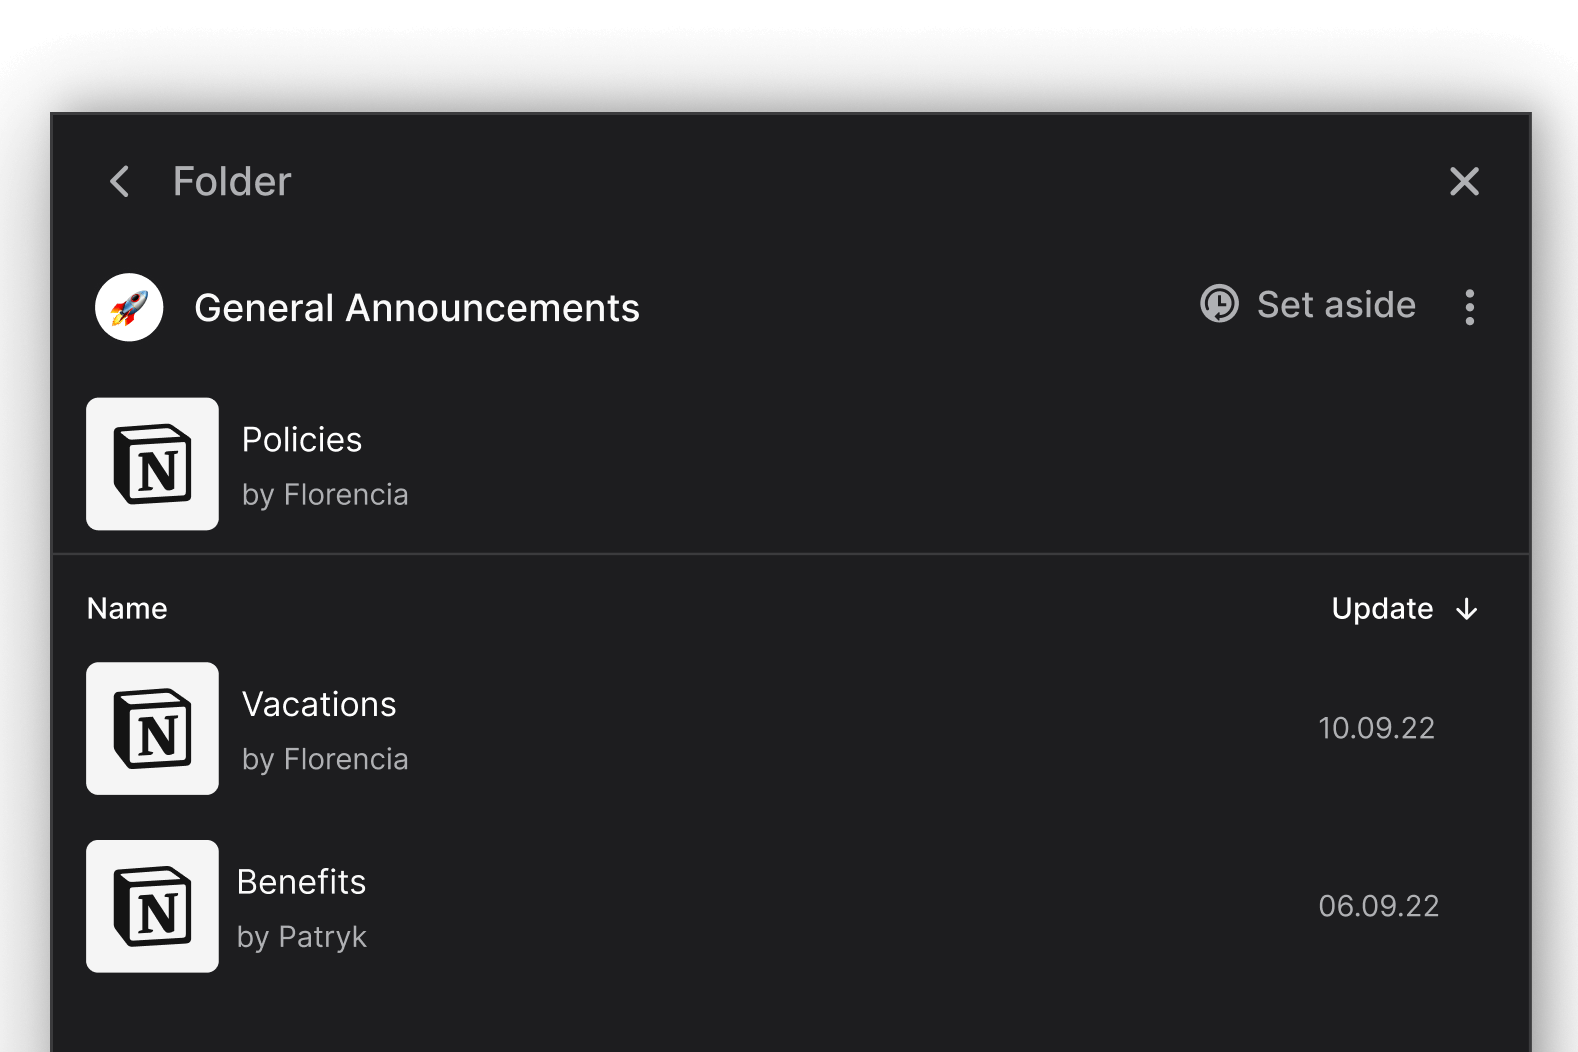Sort items by the Name column

click(x=127, y=608)
